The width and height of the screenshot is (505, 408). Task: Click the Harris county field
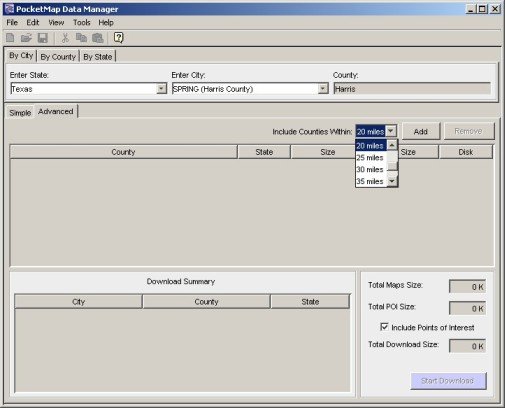point(412,89)
